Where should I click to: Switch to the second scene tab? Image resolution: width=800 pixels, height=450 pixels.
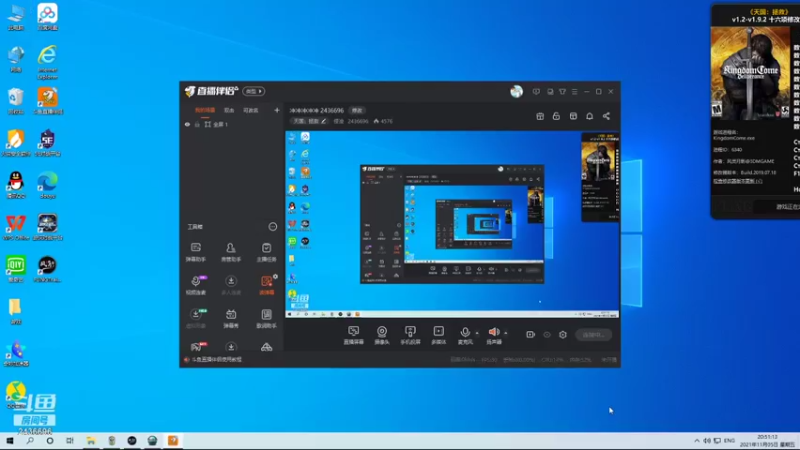229,110
